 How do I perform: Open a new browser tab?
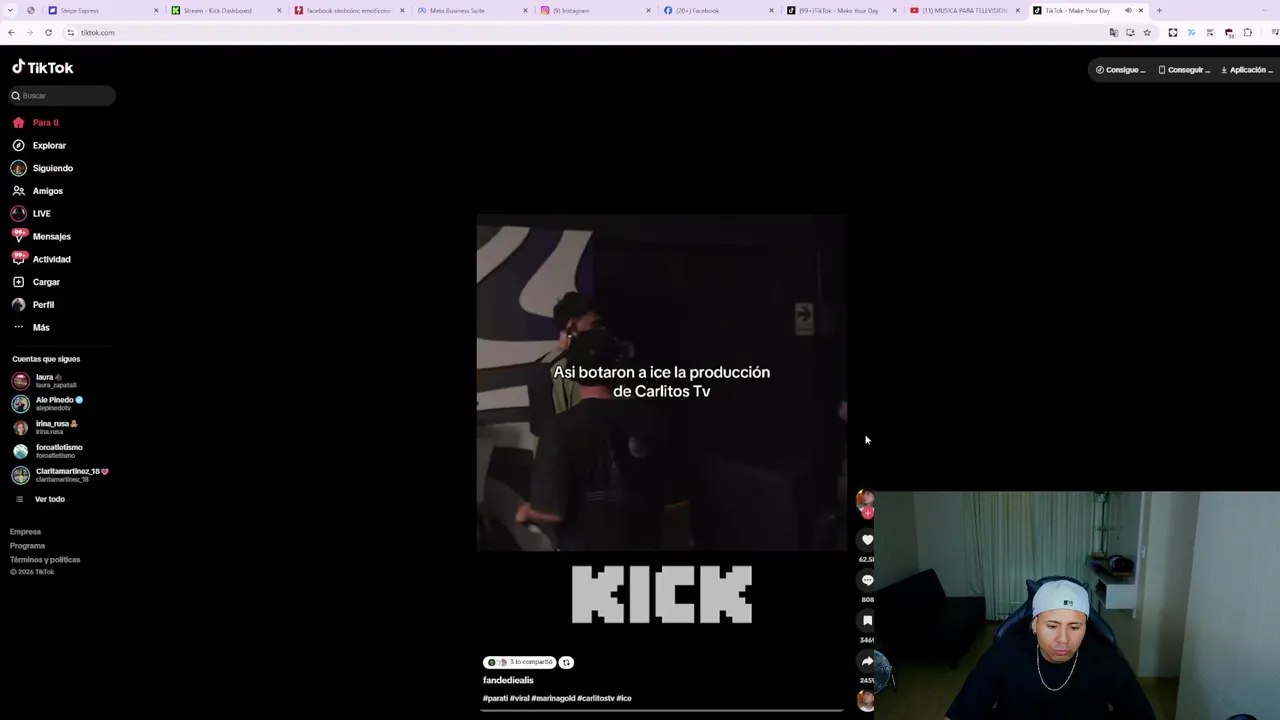pyautogui.click(x=1159, y=10)
